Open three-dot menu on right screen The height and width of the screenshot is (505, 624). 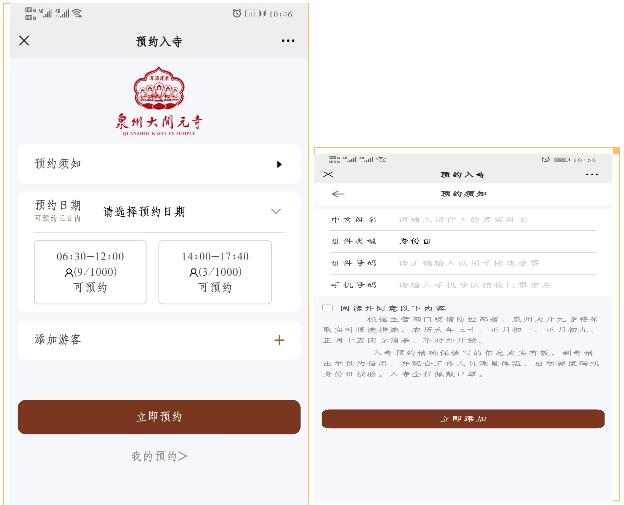(x=591, y=175)
